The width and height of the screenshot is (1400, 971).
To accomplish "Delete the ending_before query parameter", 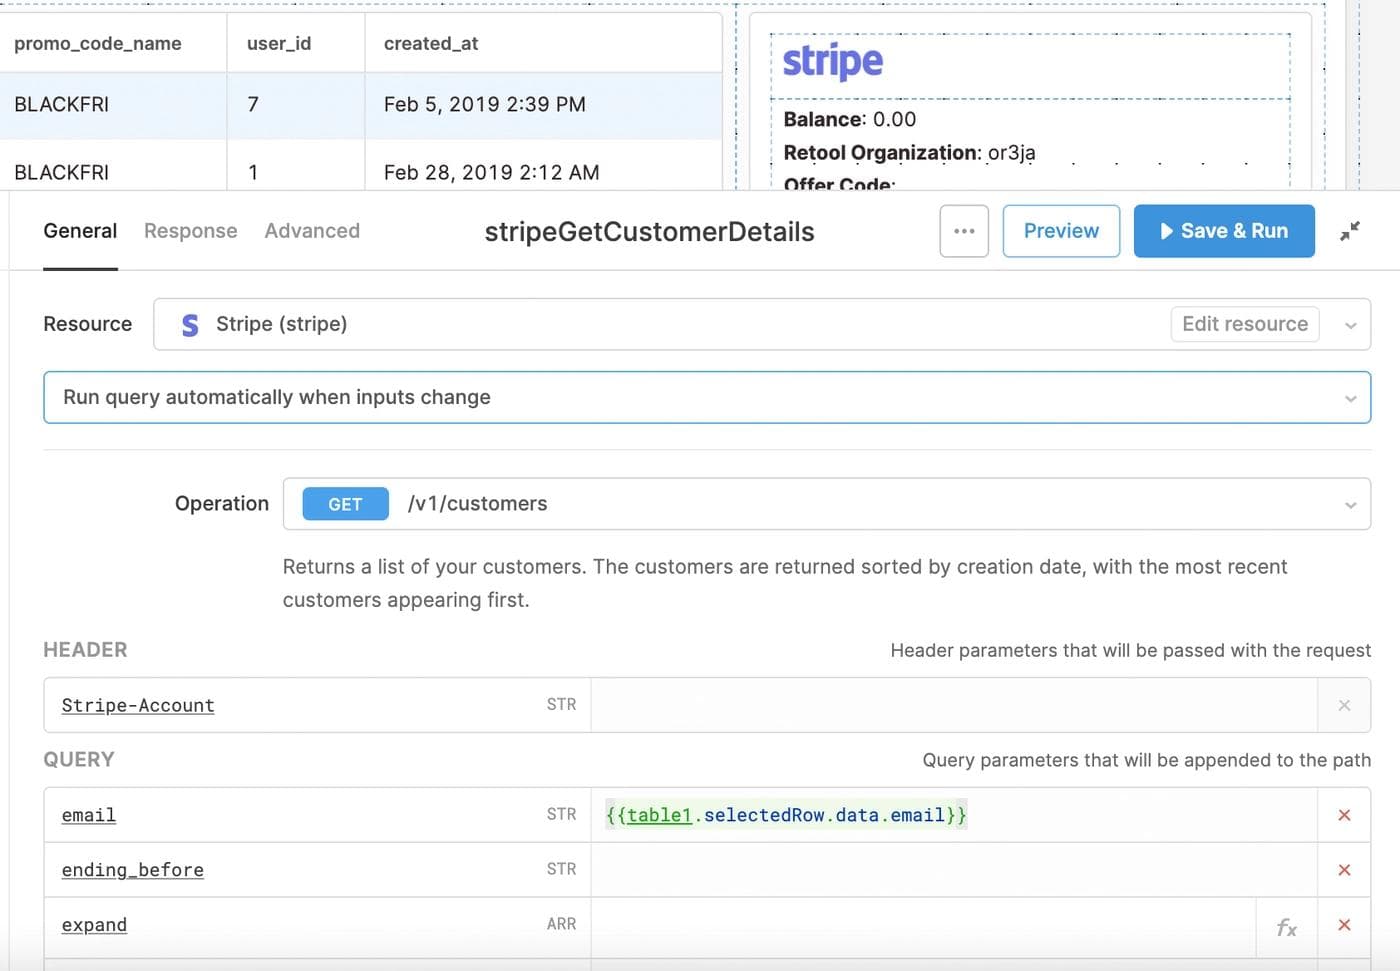I will [x=1344, y=870].
